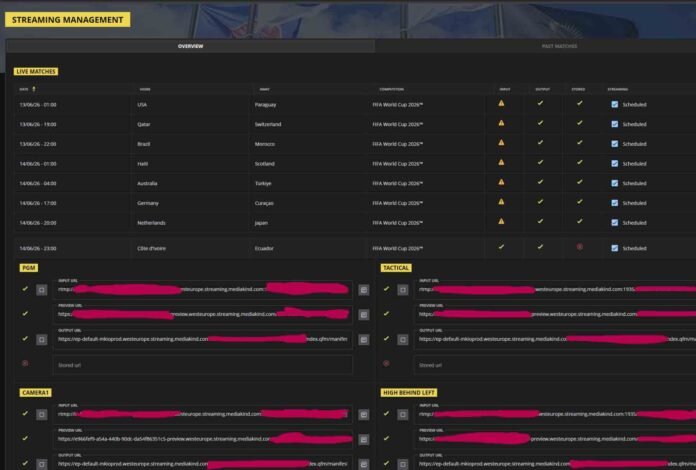Click the TACTICAL section label
The image size is (696, 470).
pyautogui.click(x=396, y=268)
